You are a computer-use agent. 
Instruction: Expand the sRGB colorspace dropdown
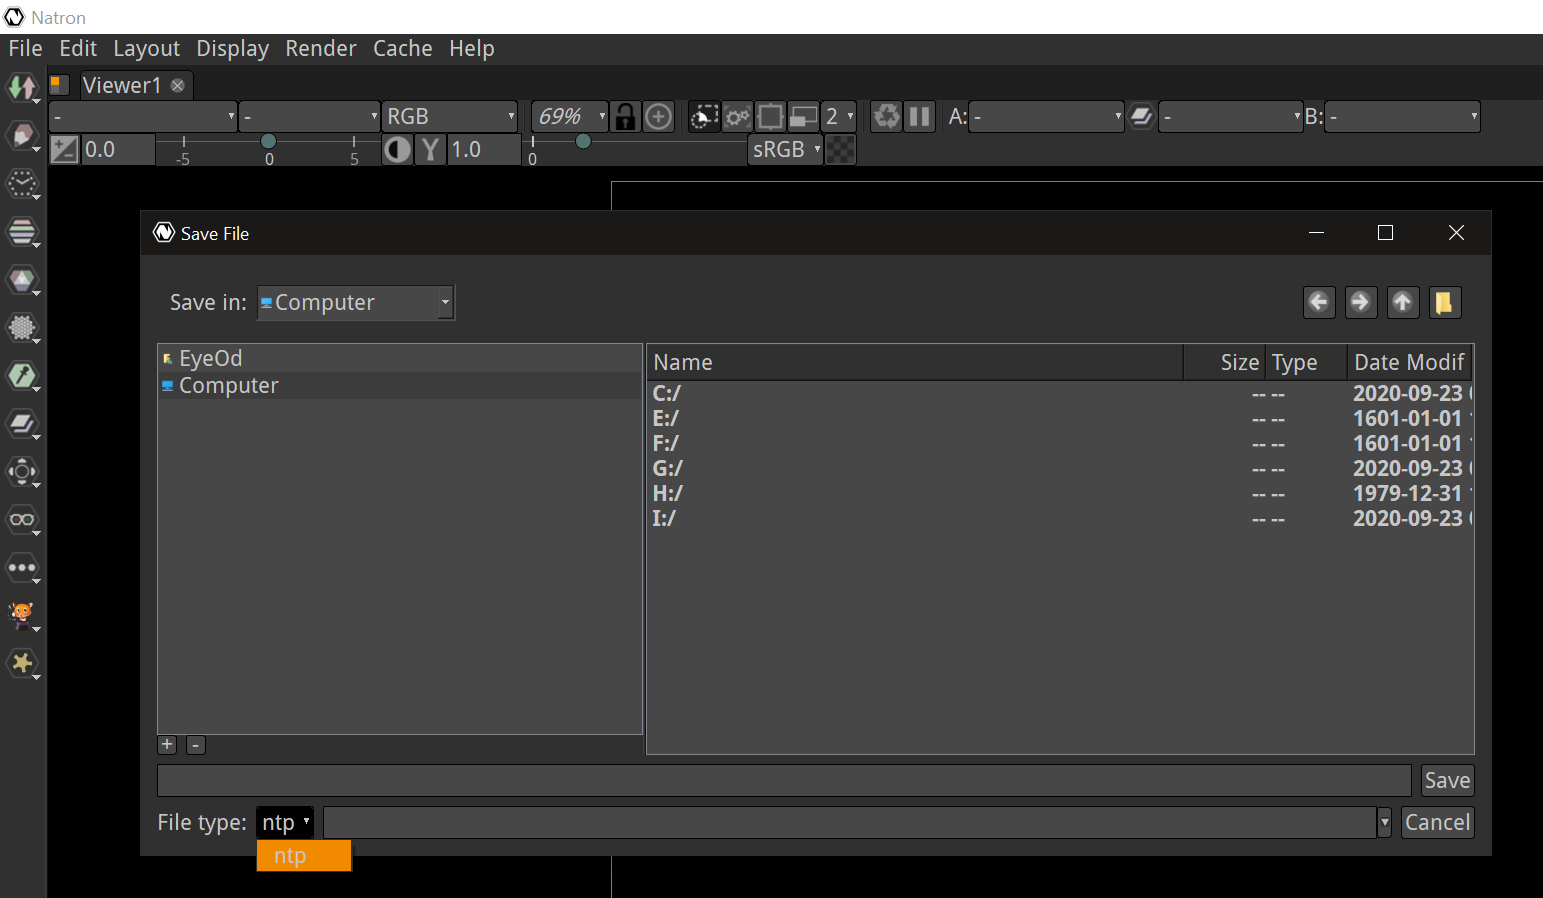click(x=786, y=150)
